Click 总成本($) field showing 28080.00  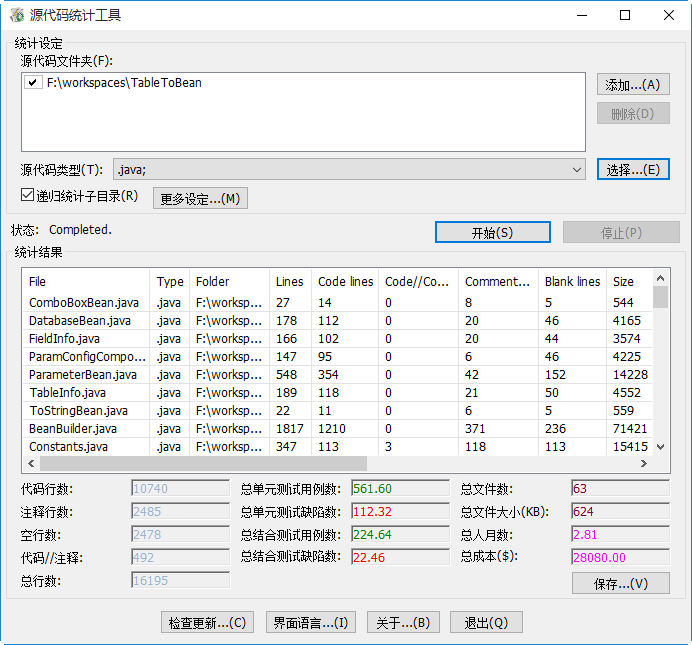[621, 557]
